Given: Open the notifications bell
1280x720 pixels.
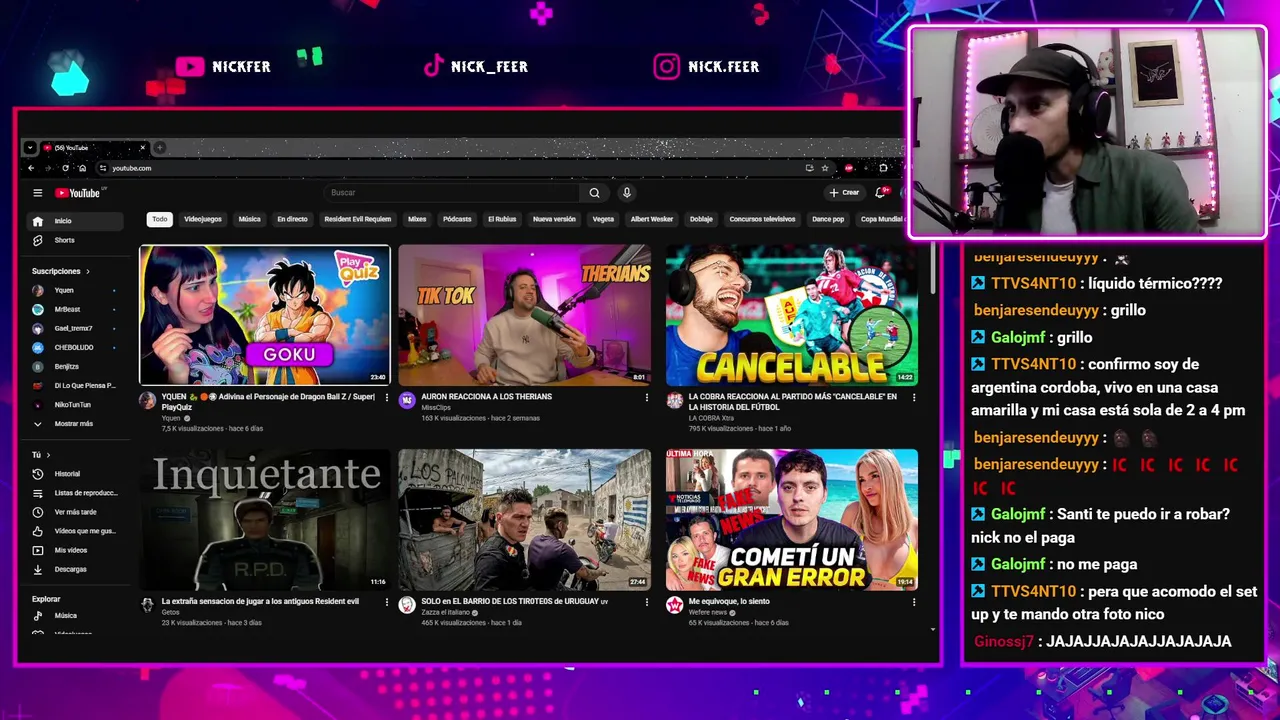Looking at the screenshot, I should 881,192.
